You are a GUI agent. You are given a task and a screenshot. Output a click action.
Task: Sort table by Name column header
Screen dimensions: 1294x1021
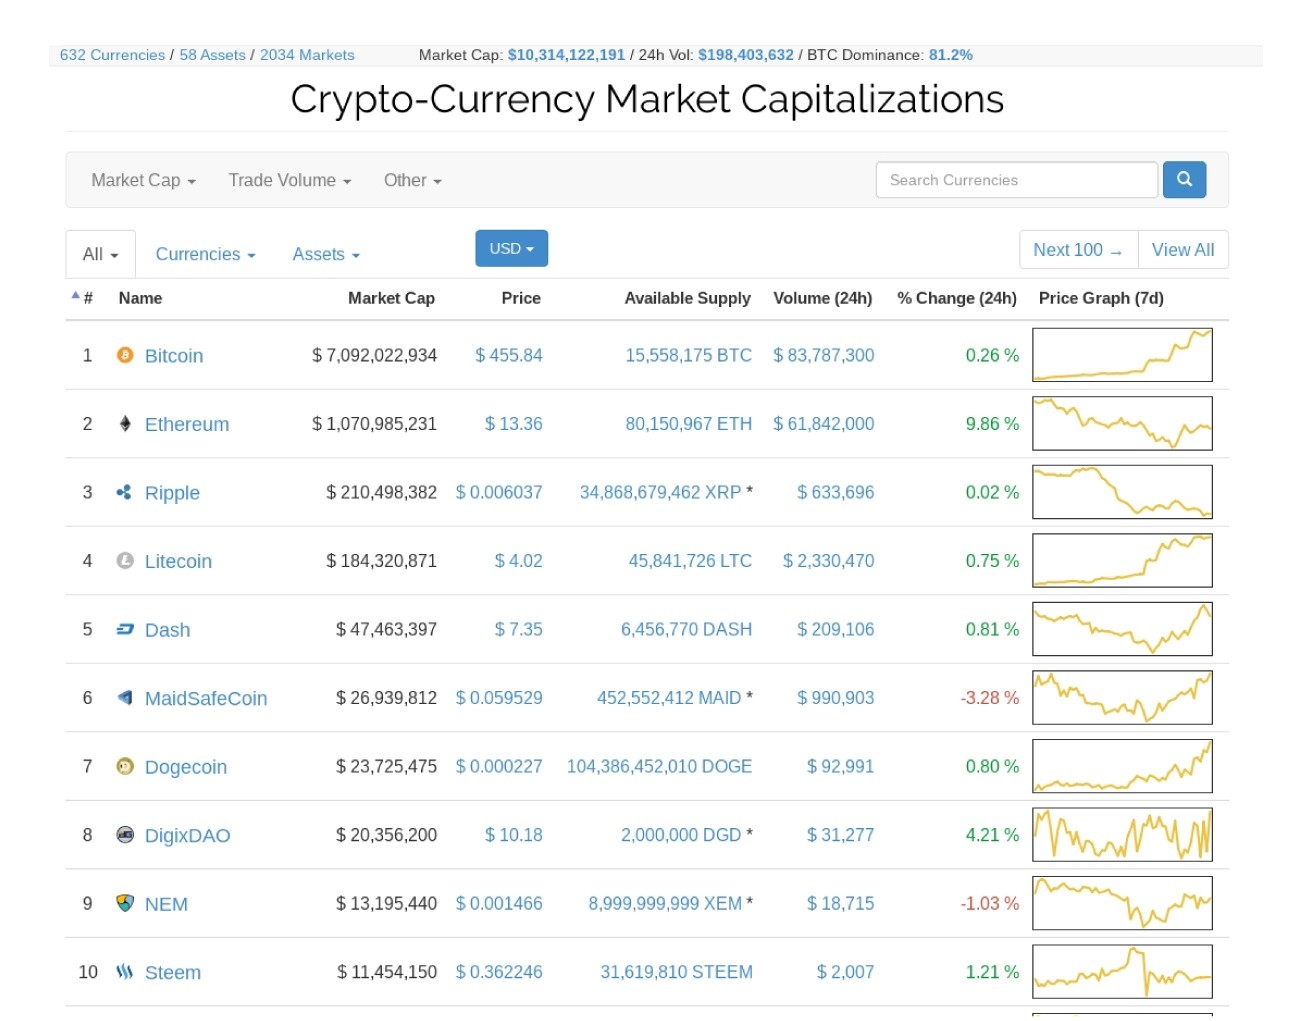click(140, 298)
